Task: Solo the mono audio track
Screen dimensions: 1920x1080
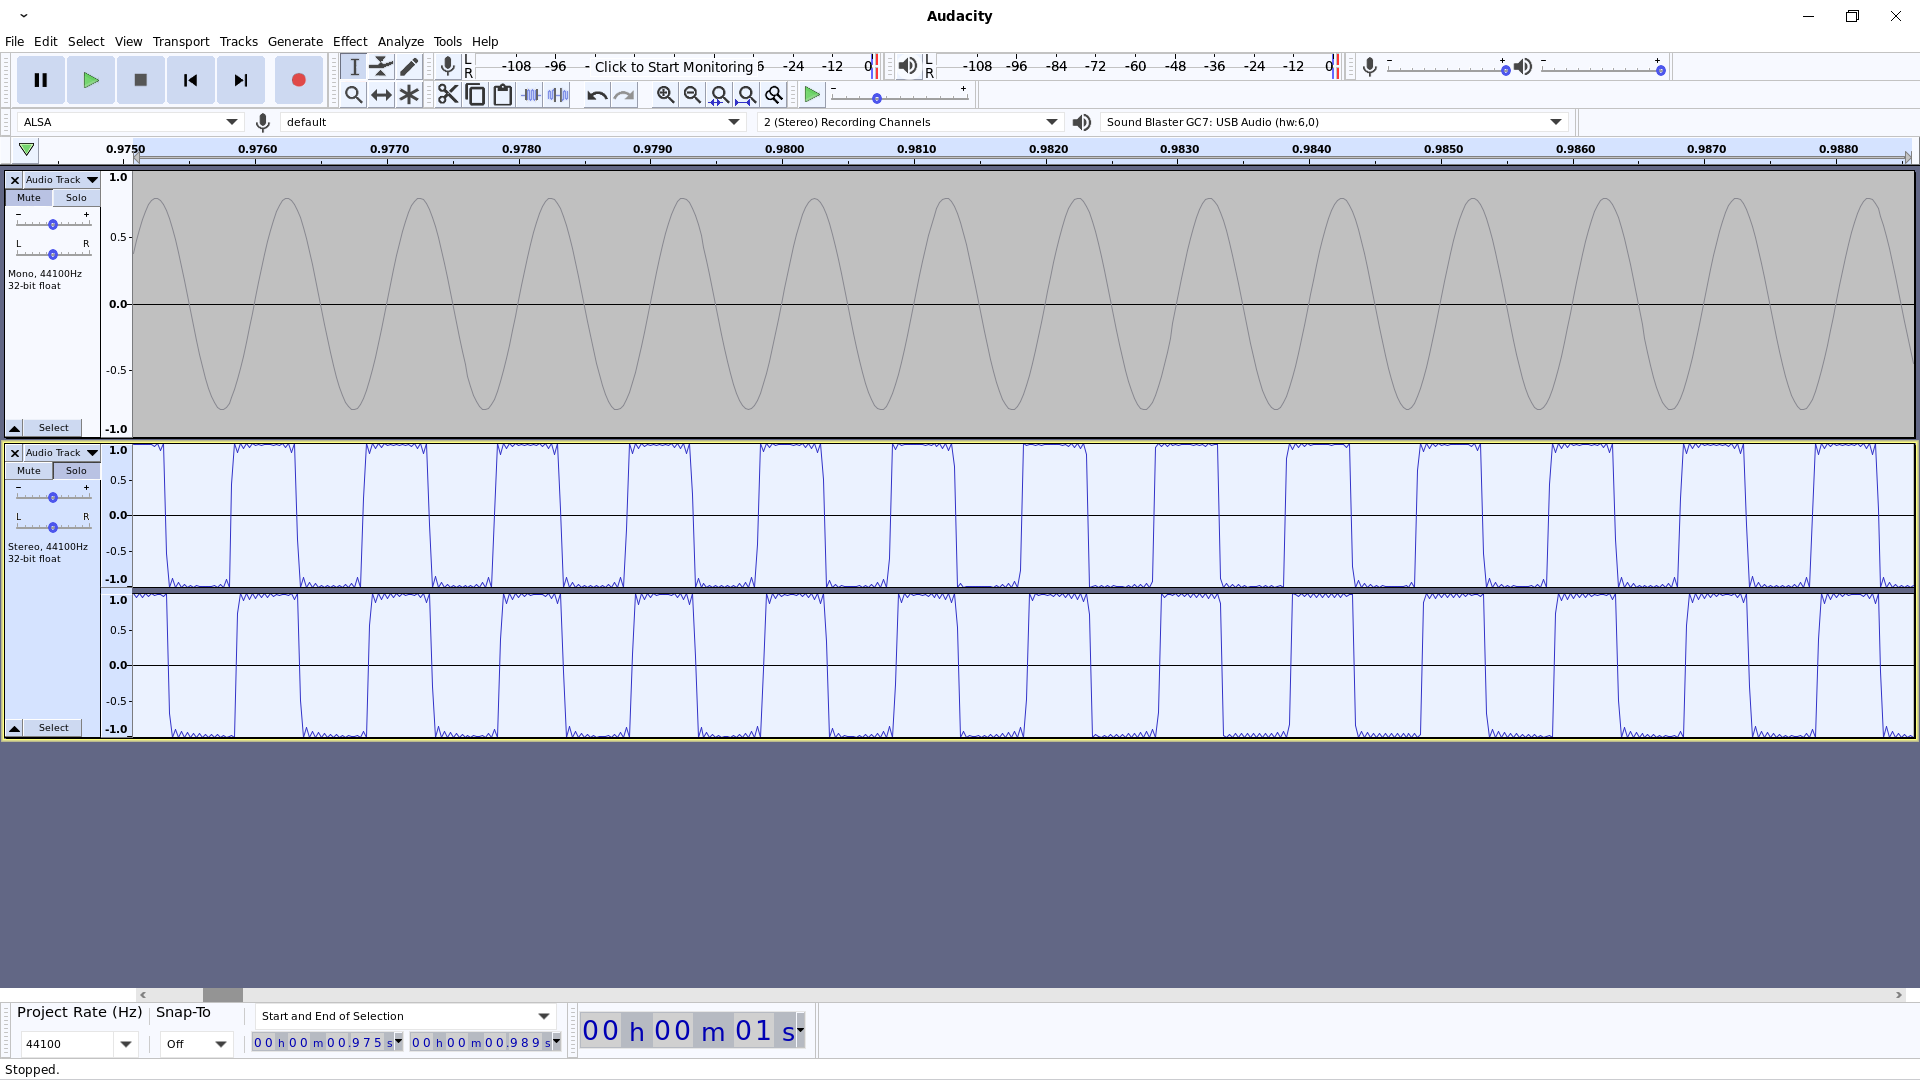Action: (x=76, y=198)
